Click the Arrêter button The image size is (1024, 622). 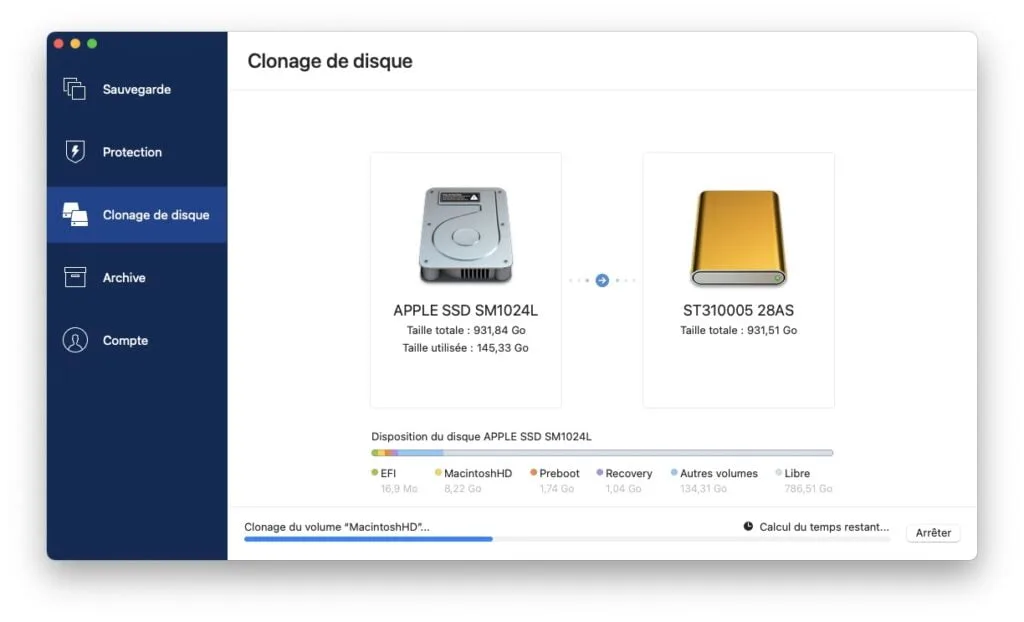[932, 532]
